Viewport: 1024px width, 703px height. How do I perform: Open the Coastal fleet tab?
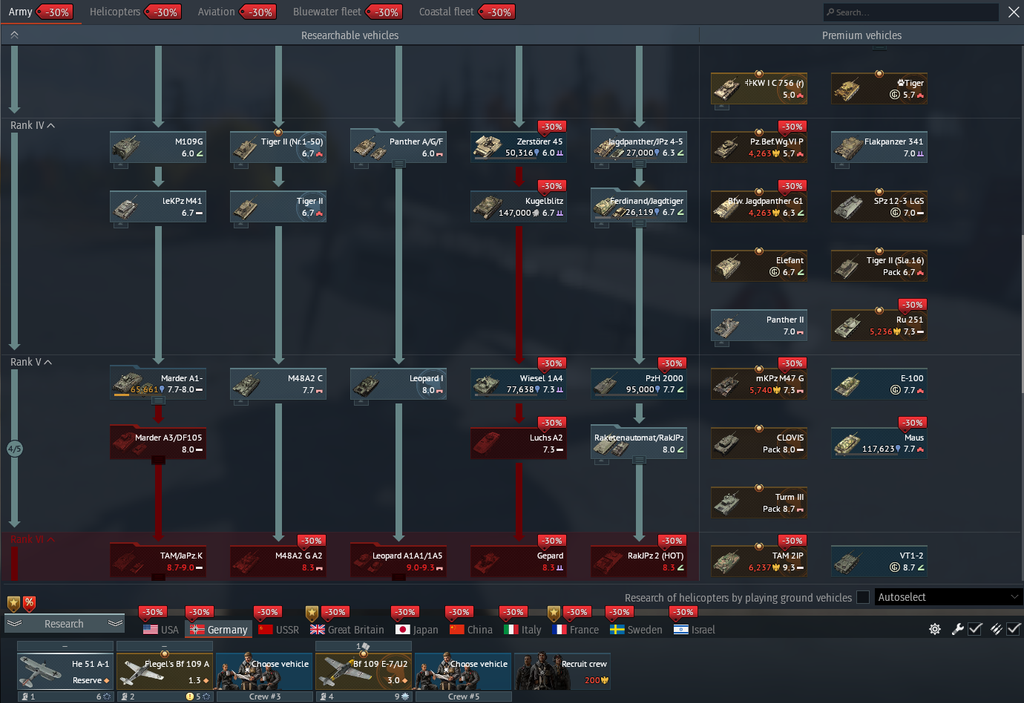[x=467, y=12]
